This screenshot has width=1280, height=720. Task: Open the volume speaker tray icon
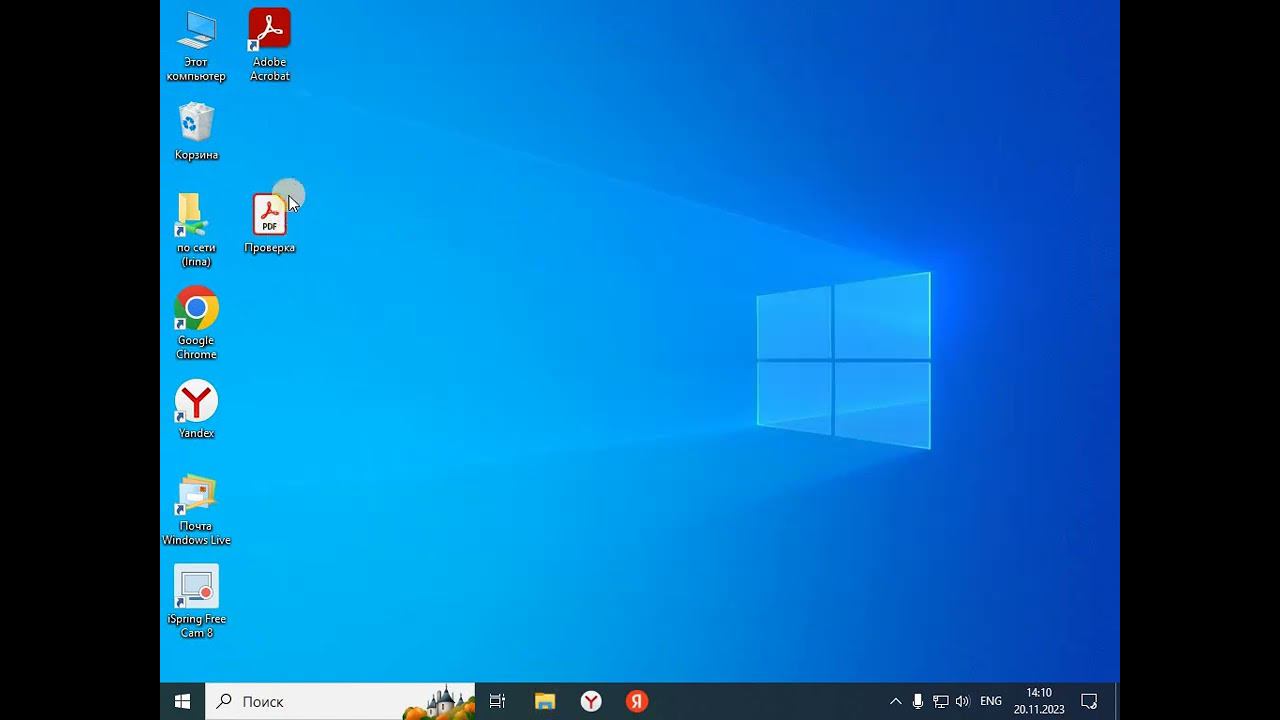click(x=963, y=701)
